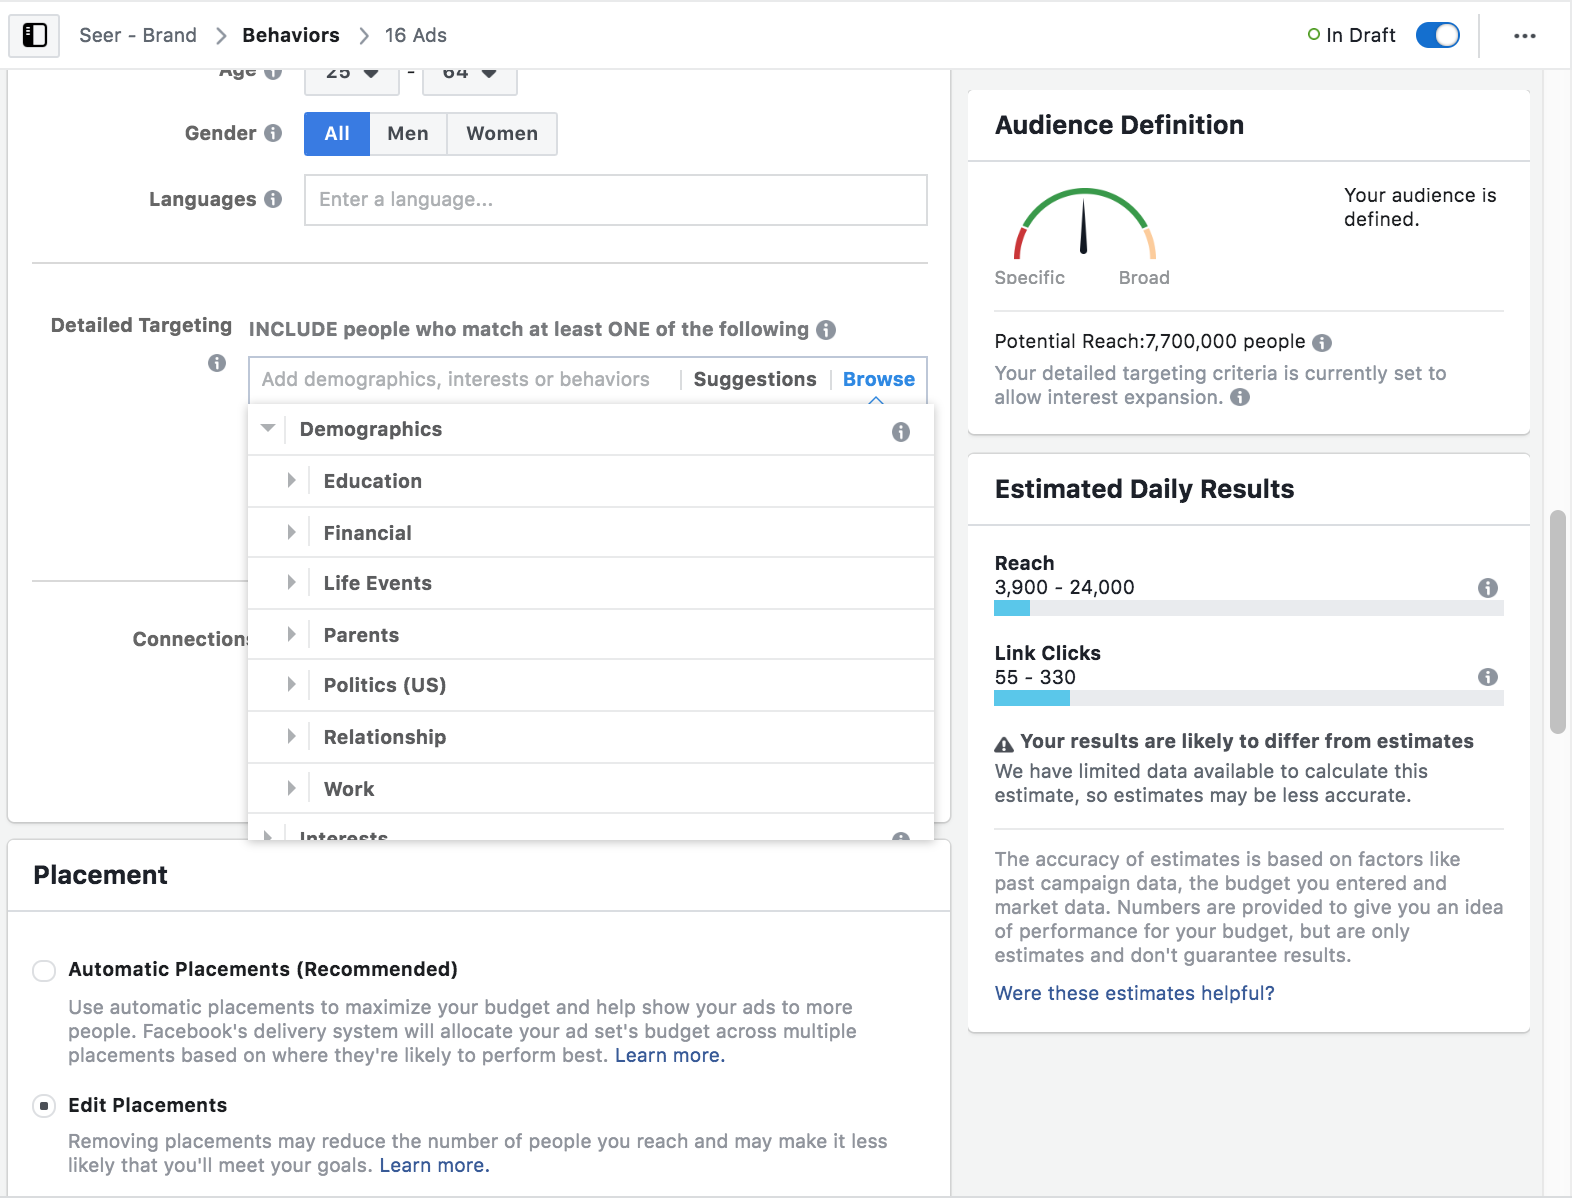Viewport: 1572px width, 1198px height.
Task: Click info icon beside INCLUDE people heading
Action: pos(826,330)
